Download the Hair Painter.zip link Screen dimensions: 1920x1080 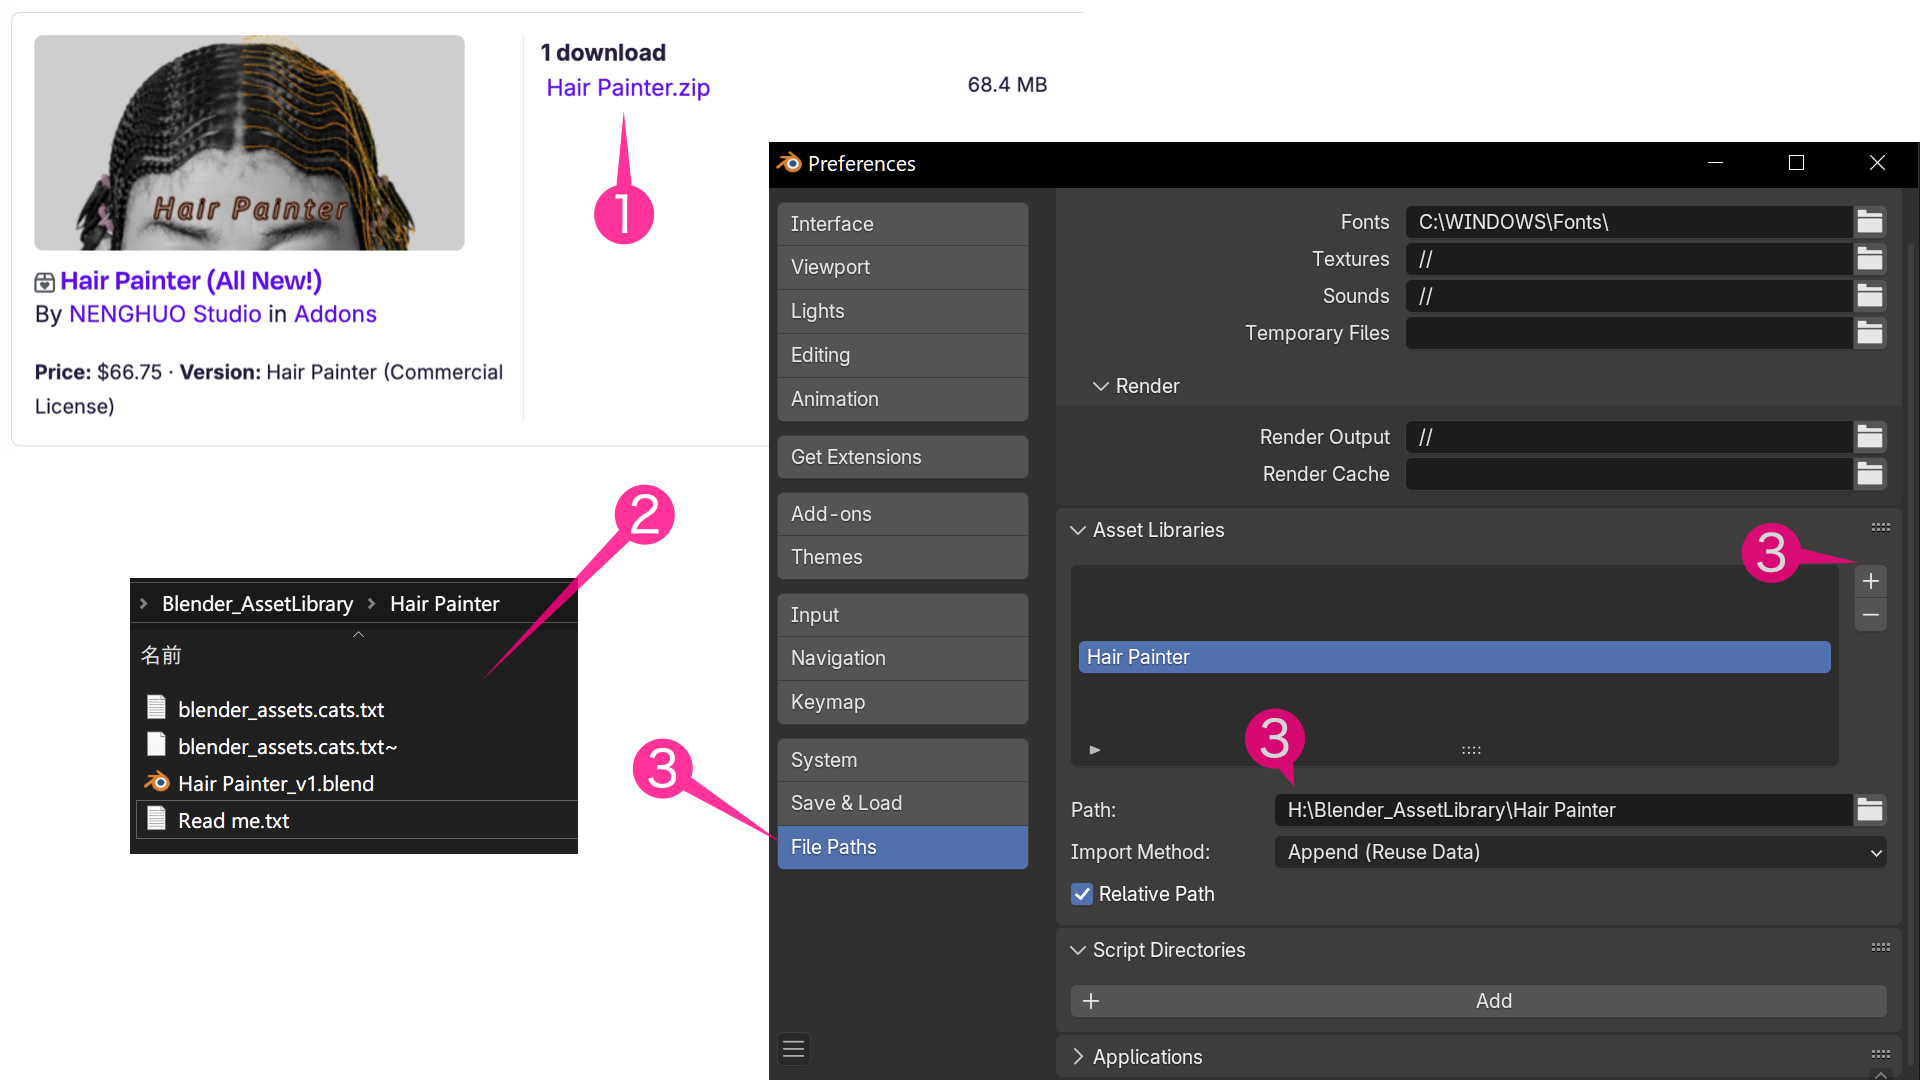click(x=628, y=88)
